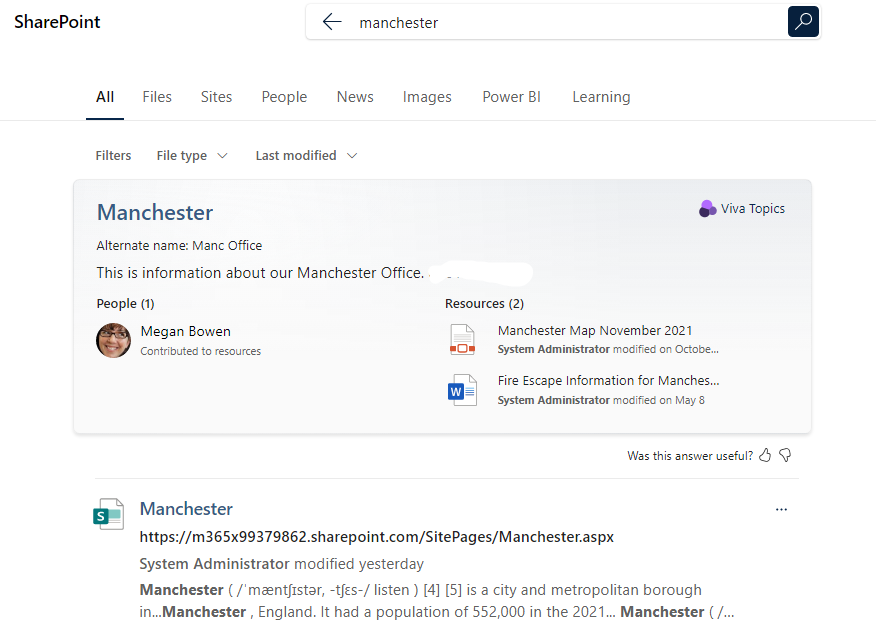
Task: Click the Manchester result snippet text
Action: click(x=437, y=601)
